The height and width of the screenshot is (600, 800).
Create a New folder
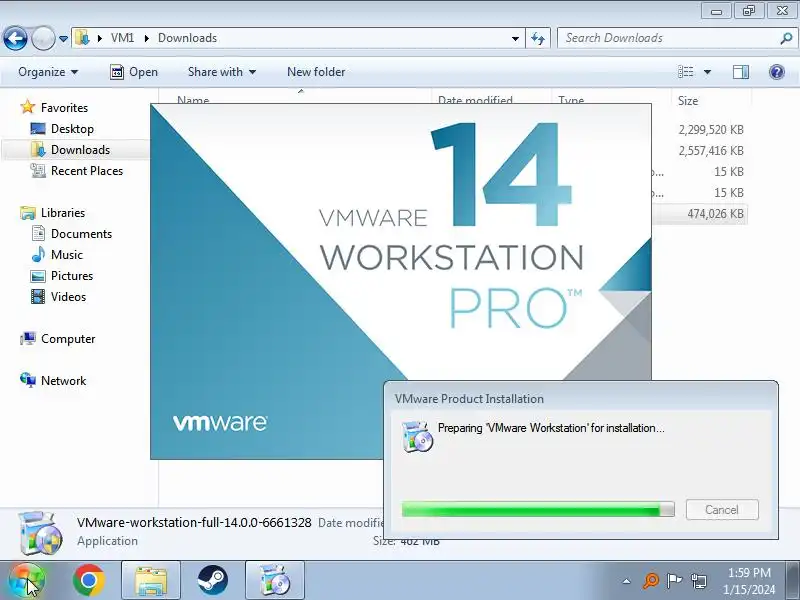point(316,72)
